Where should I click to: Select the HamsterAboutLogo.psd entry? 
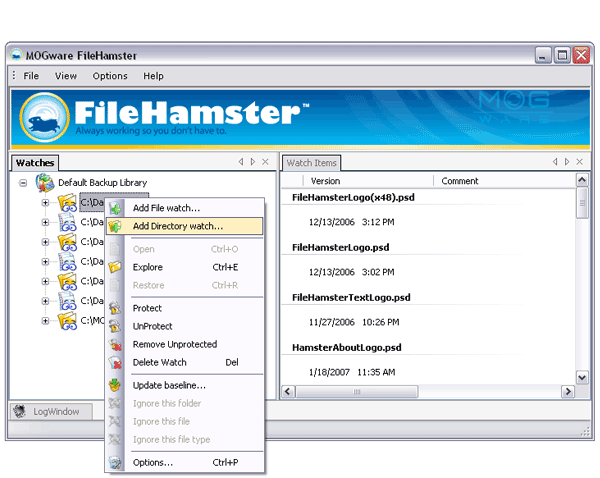(x=347, y=347)
